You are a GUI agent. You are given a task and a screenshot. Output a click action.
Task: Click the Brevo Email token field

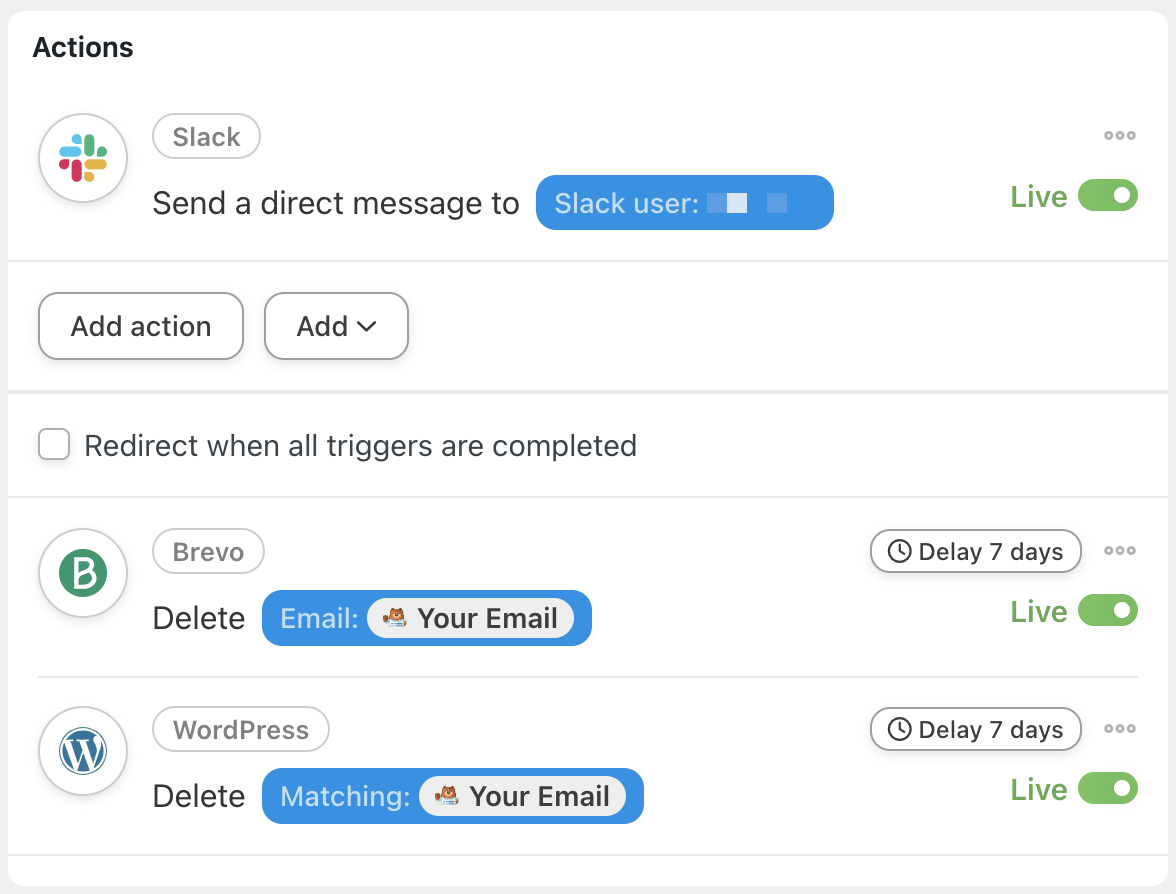coord(426,618)
